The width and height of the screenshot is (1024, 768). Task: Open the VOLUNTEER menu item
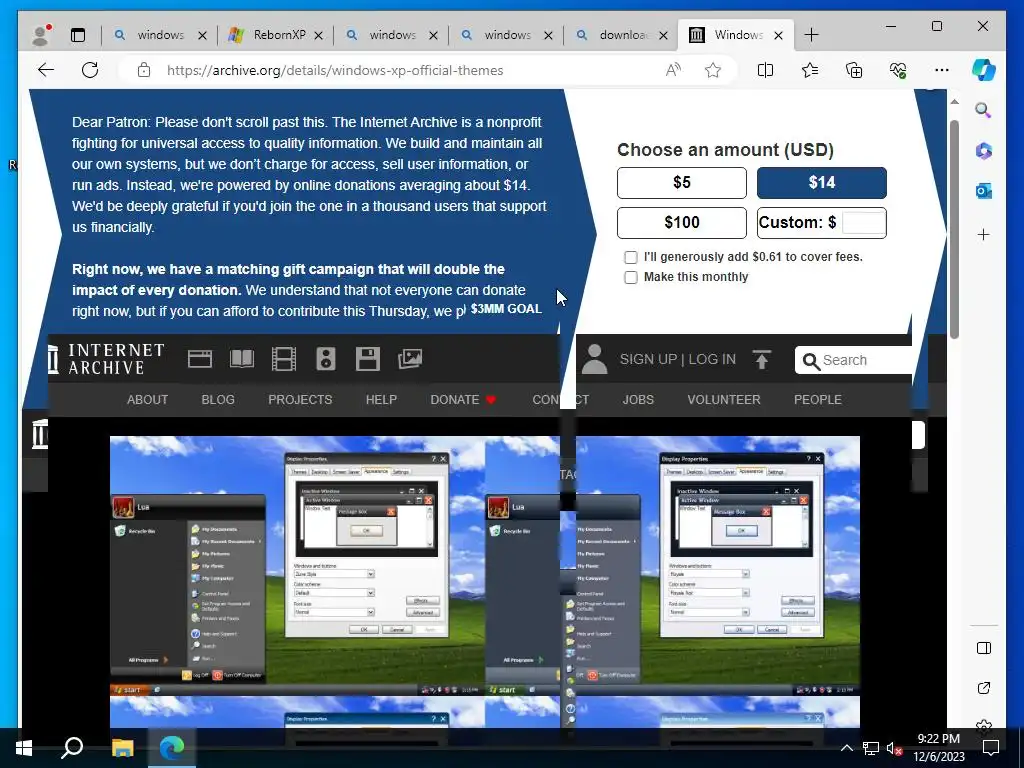click(724, 400)
